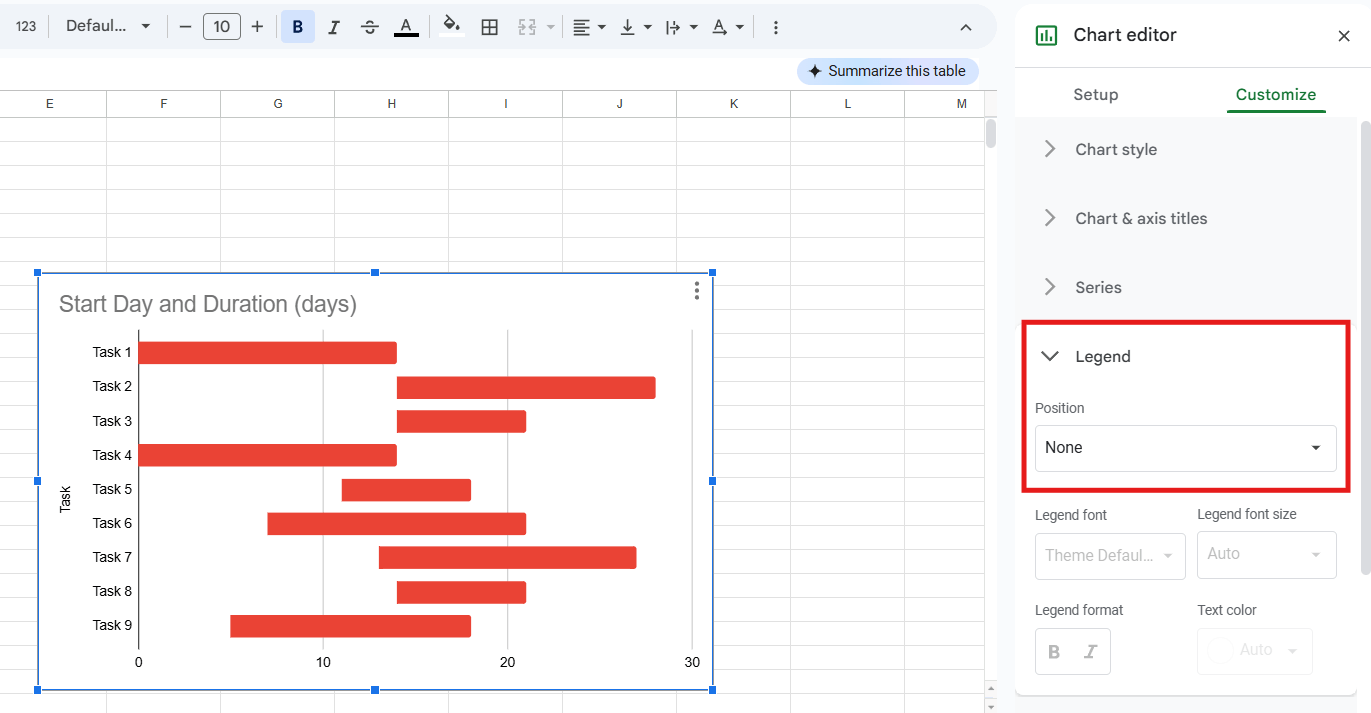Close the Chart editor panel
This screenshot has width=1371, height=713.
coord(1344,36)
